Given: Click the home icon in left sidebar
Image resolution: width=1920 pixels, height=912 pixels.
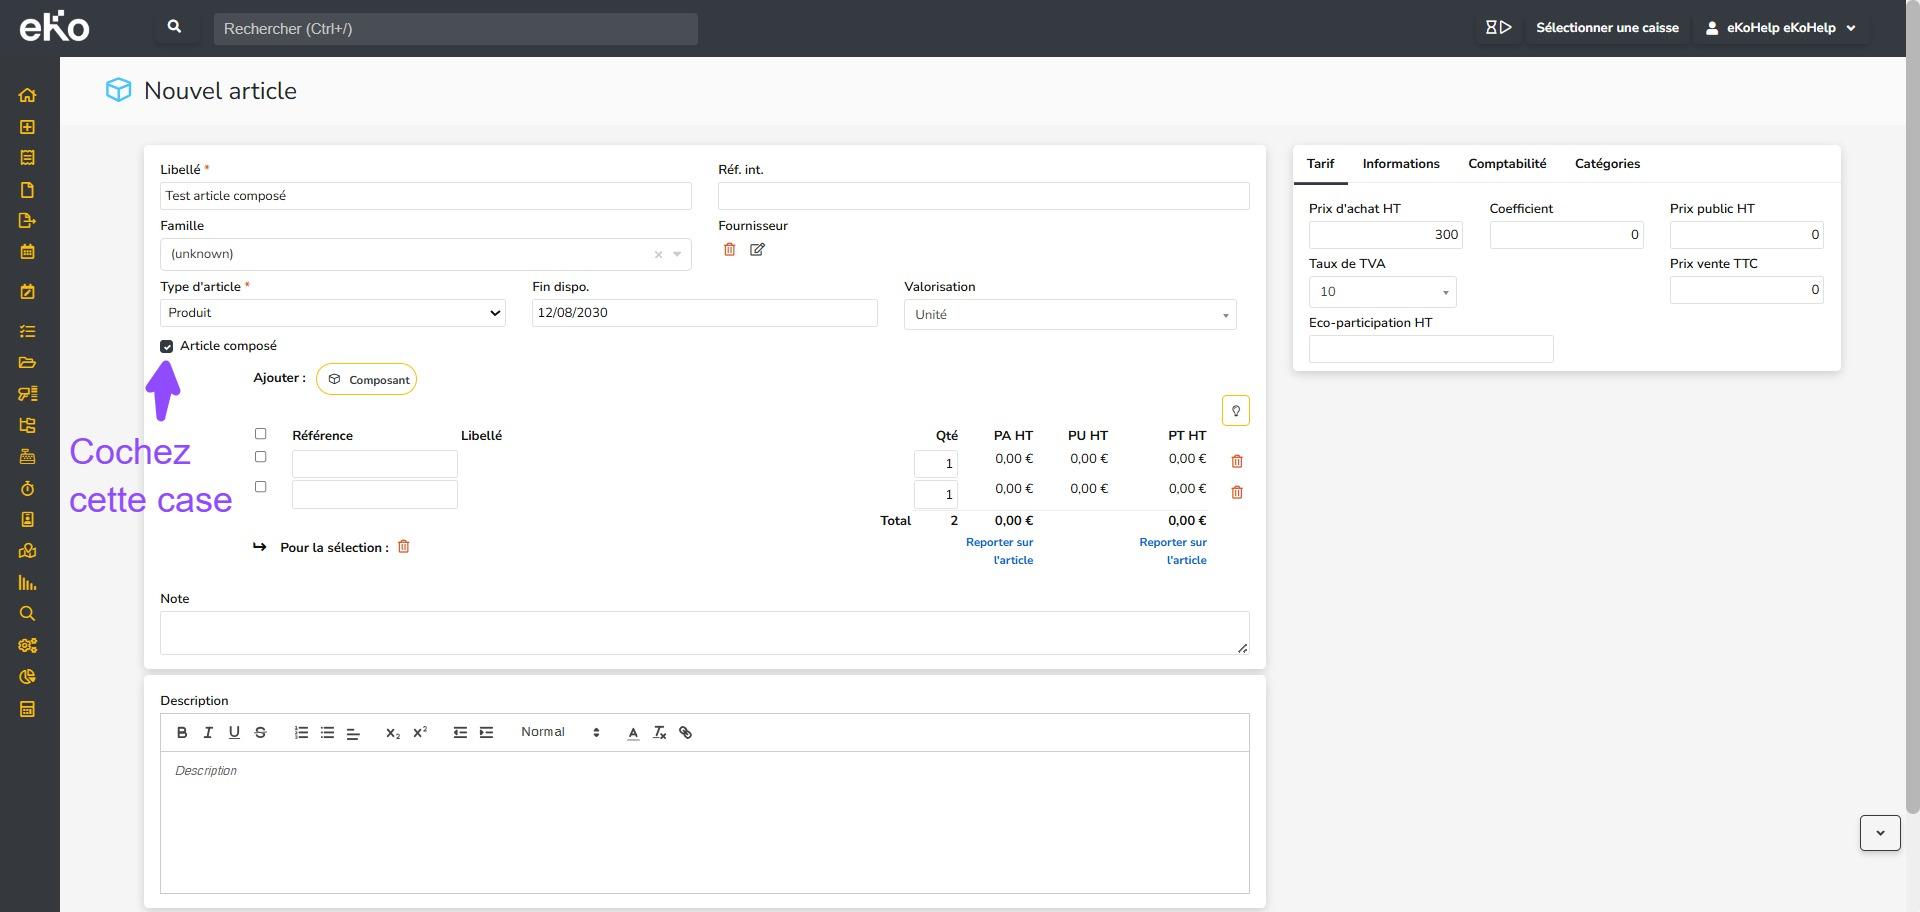Looking at the screenshot, I should [27, 96].
